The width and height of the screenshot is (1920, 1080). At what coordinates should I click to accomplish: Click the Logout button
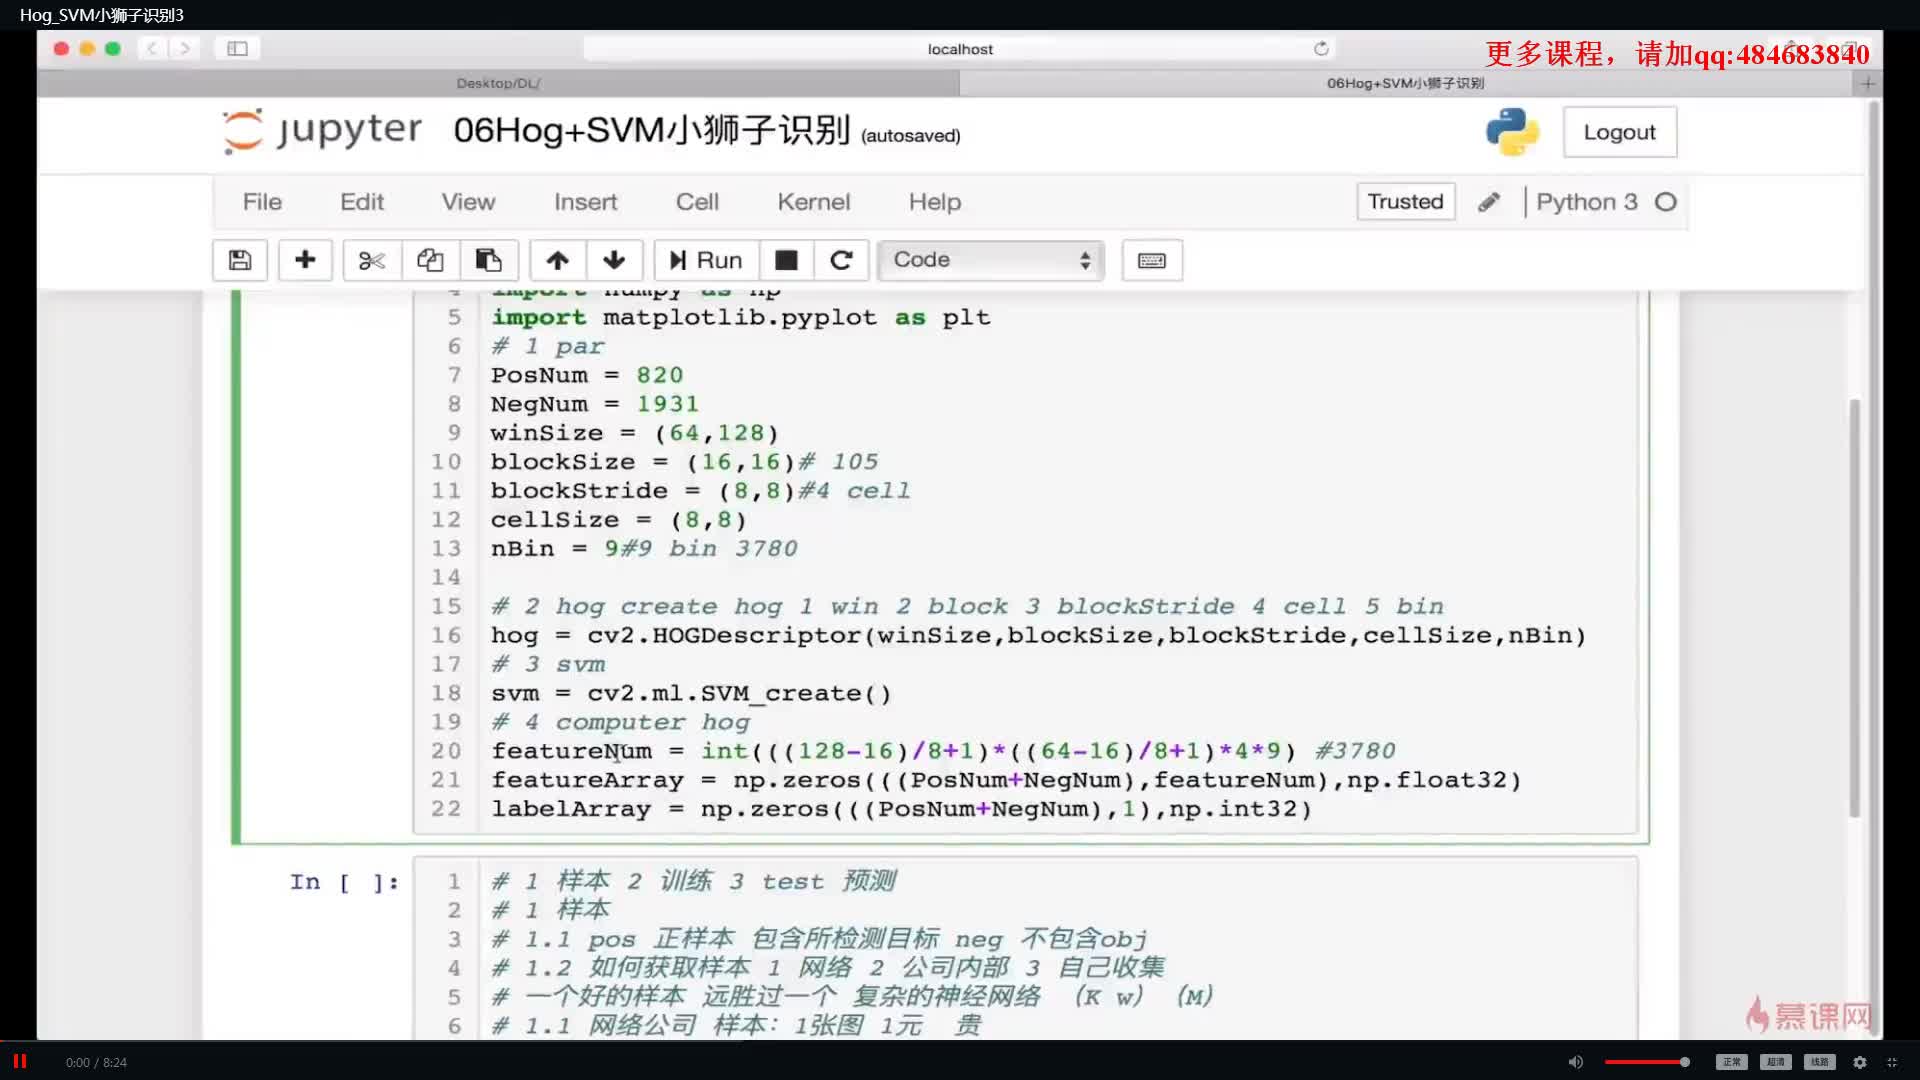click(x=1619, y=131)
